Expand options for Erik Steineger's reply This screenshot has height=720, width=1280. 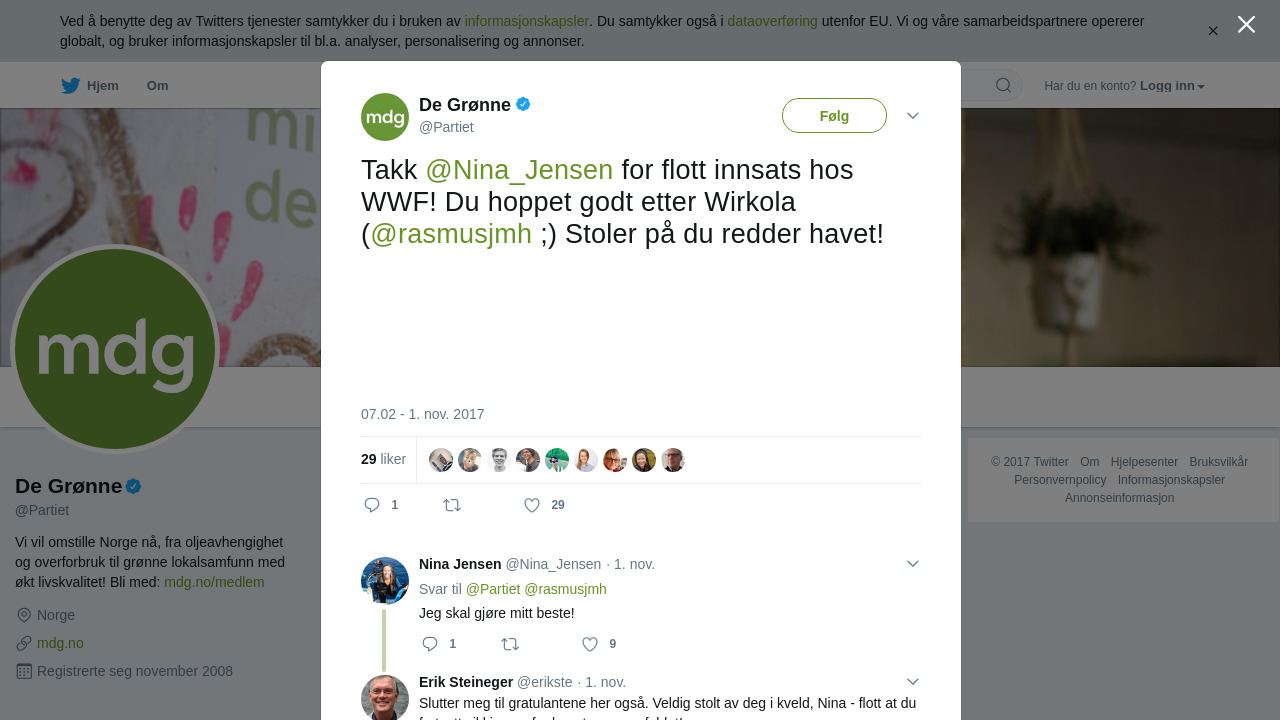click(x=913, y=682)
